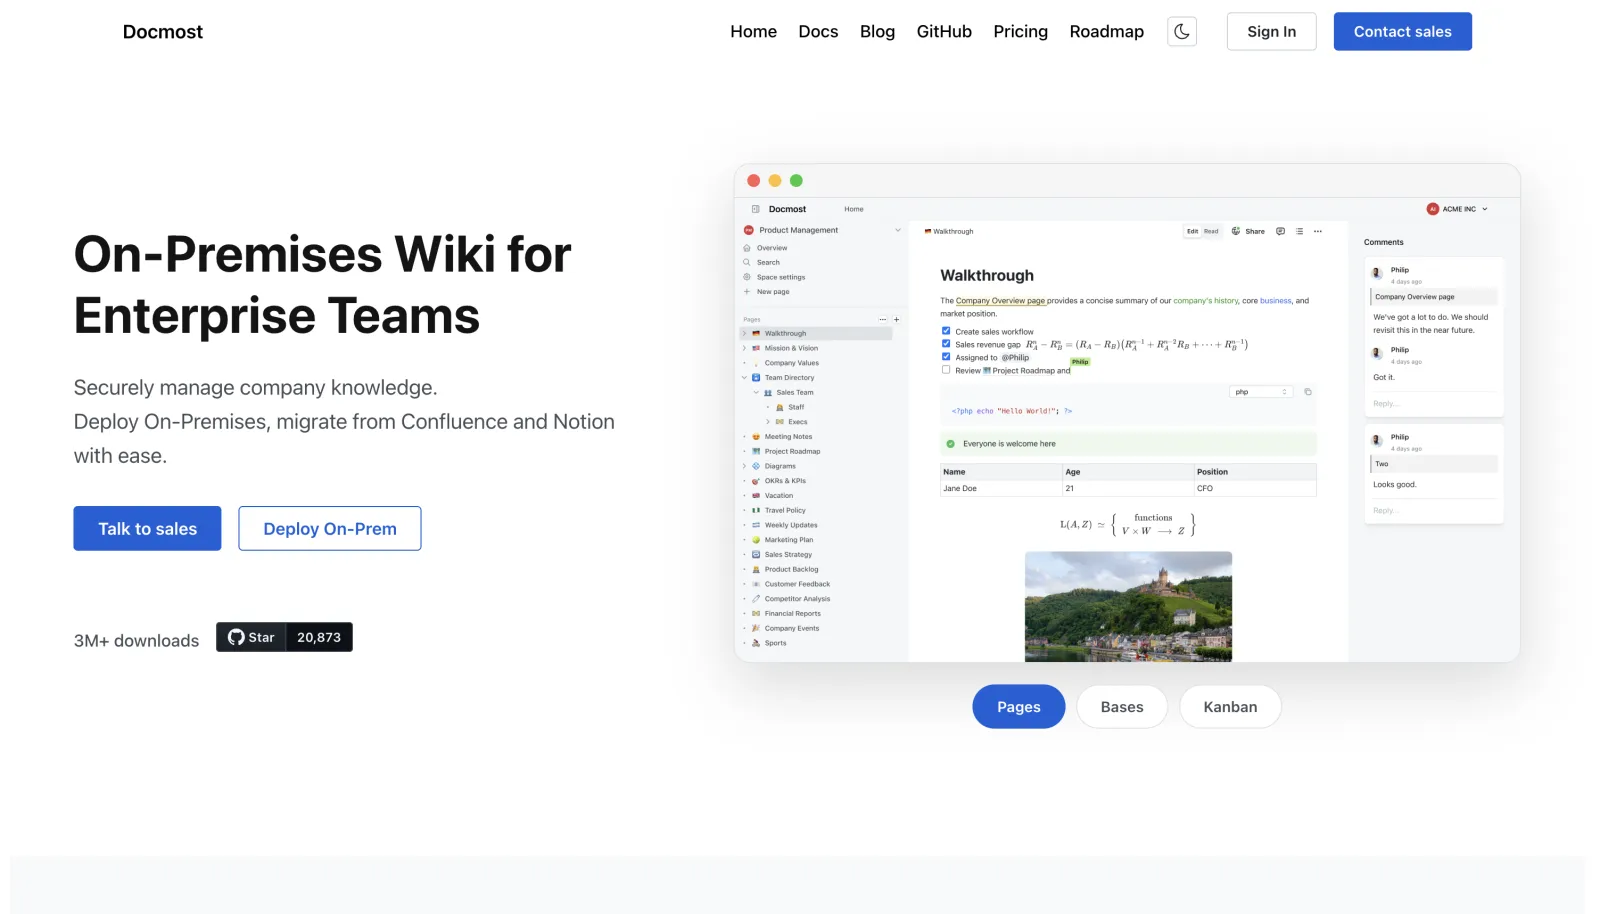Expand the Walkthrough tree item
The height and width of the screenshot is (914, 1600).
click(x=744, y=333)
